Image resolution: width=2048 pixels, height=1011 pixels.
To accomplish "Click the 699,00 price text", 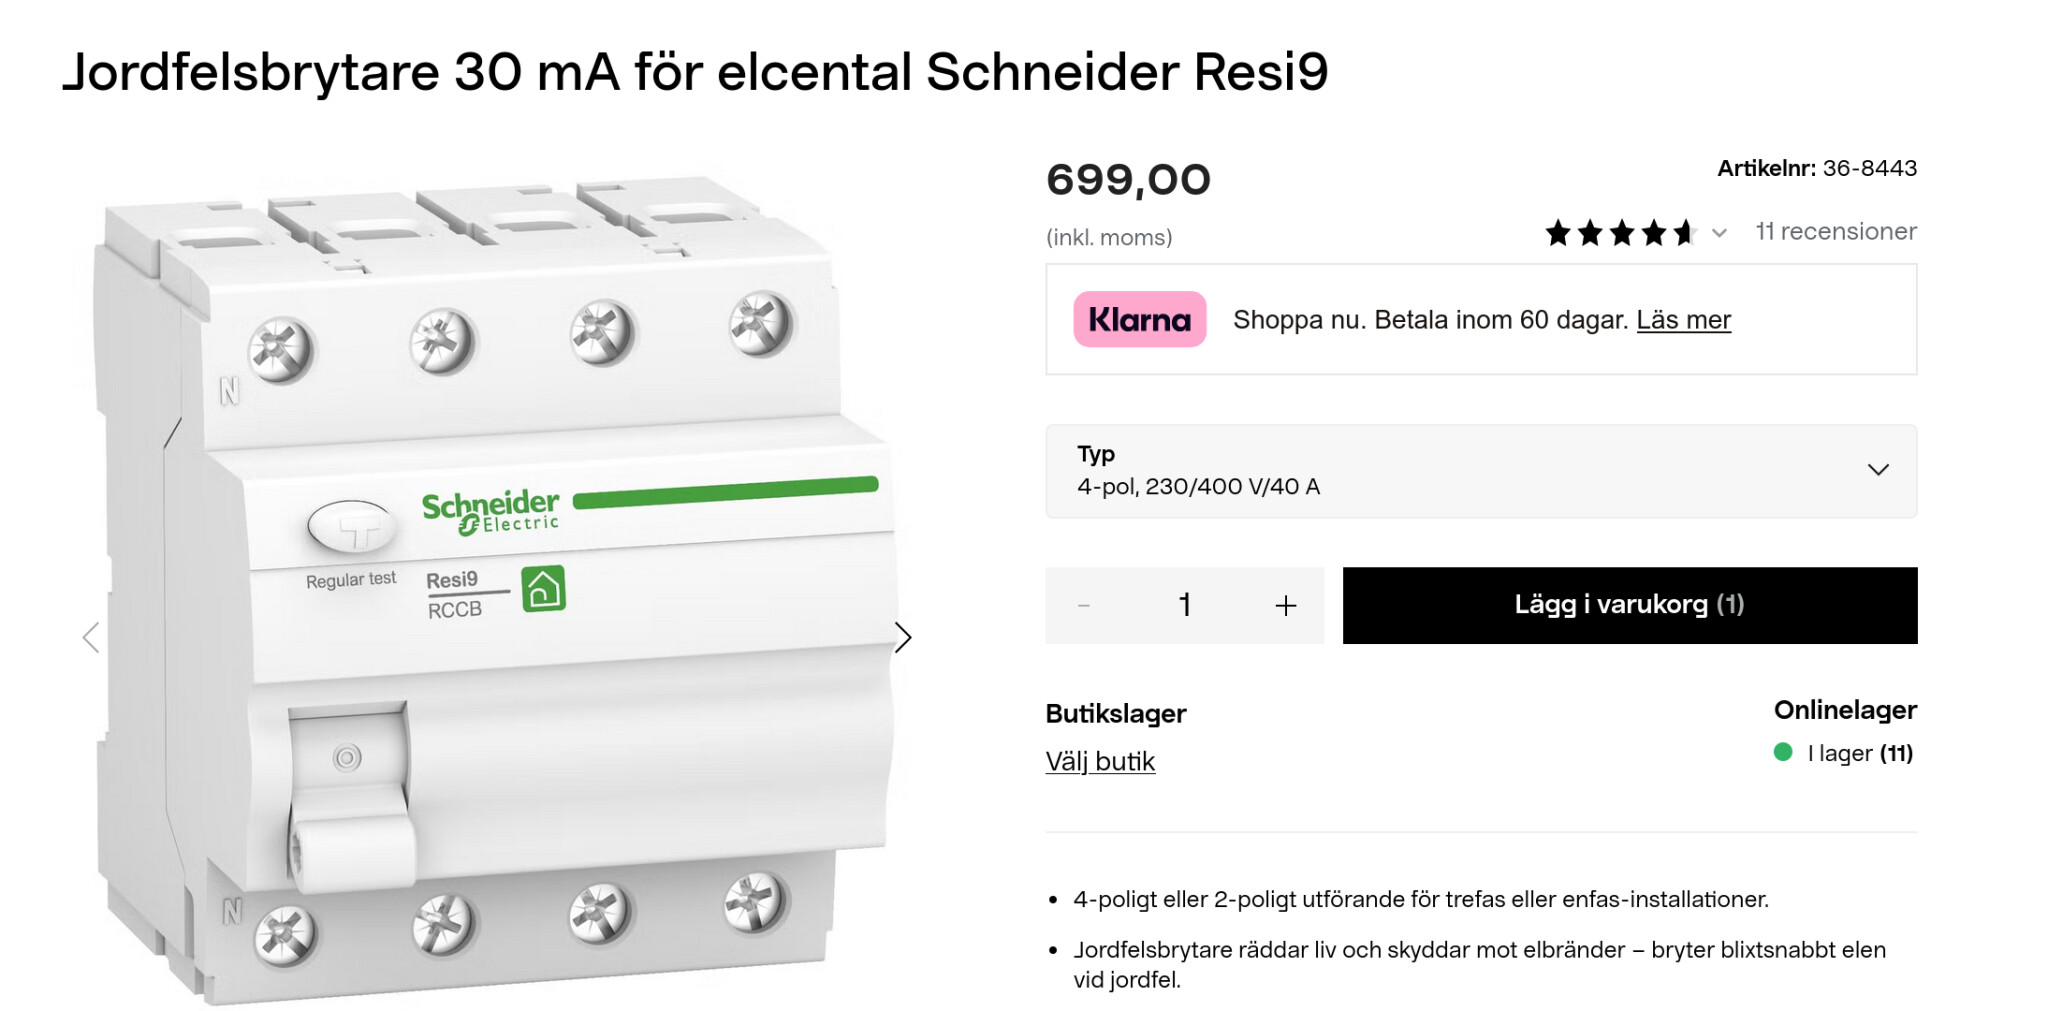I will coord(1128,180).
